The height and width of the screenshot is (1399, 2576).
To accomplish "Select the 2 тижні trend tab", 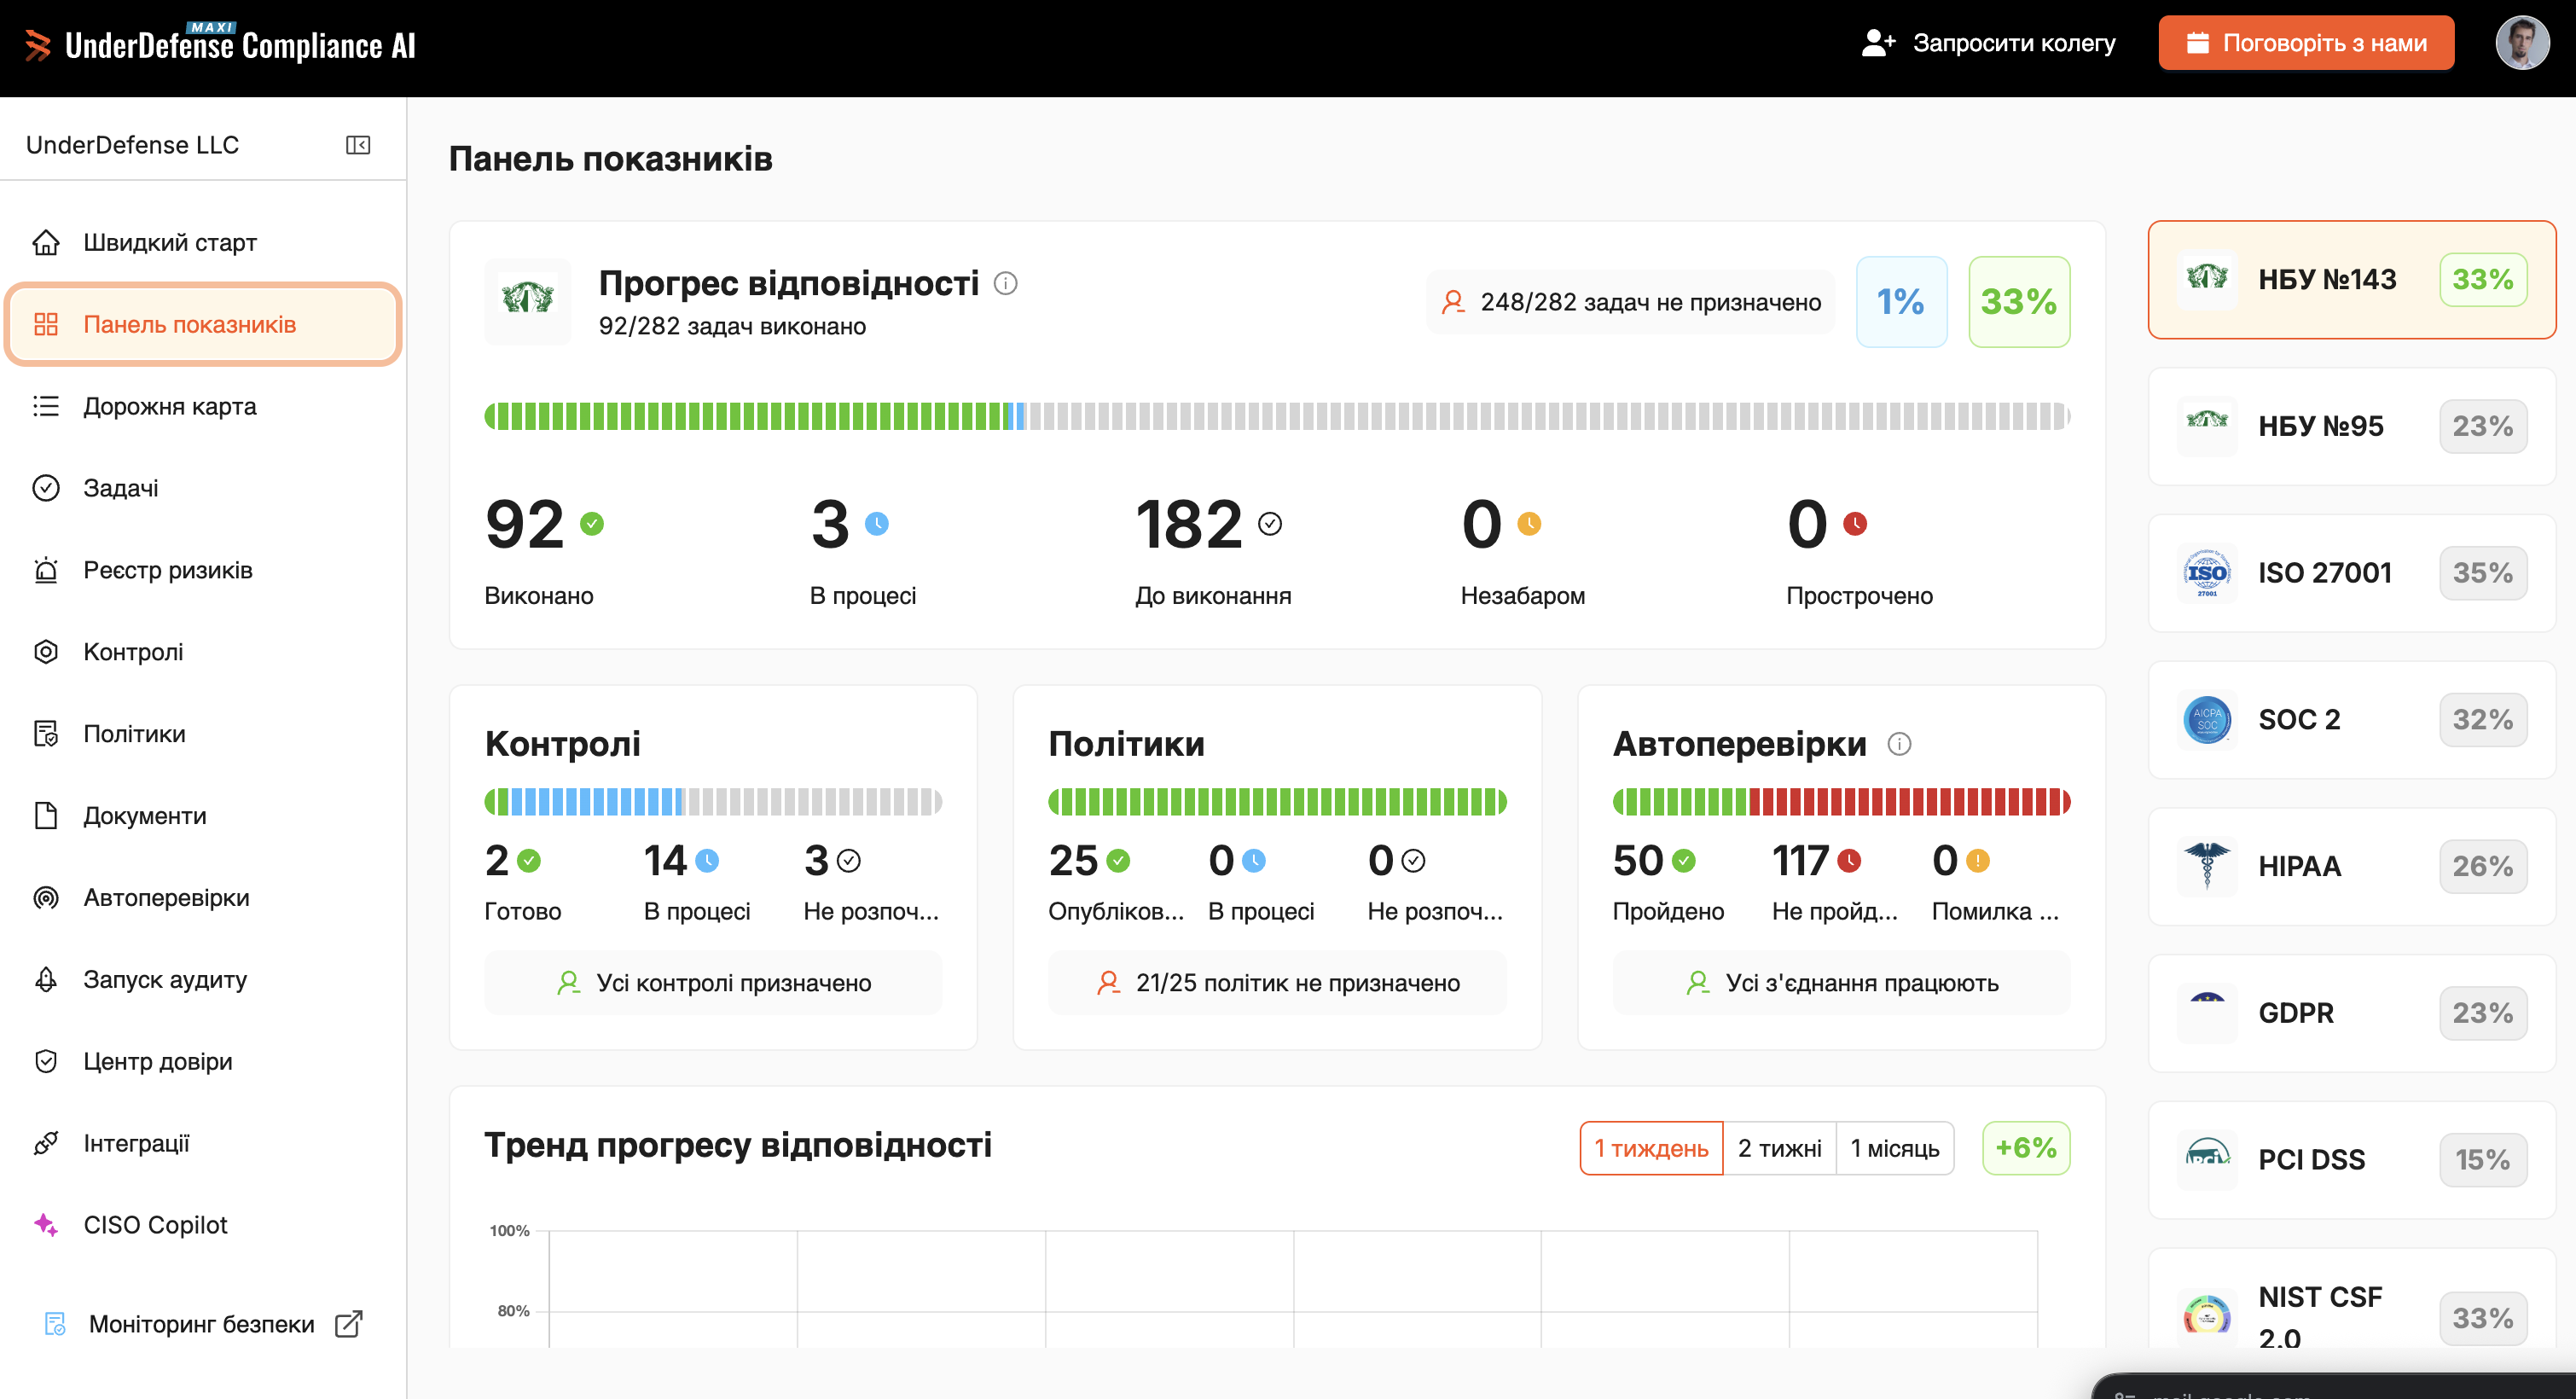I will 1779,1148.
